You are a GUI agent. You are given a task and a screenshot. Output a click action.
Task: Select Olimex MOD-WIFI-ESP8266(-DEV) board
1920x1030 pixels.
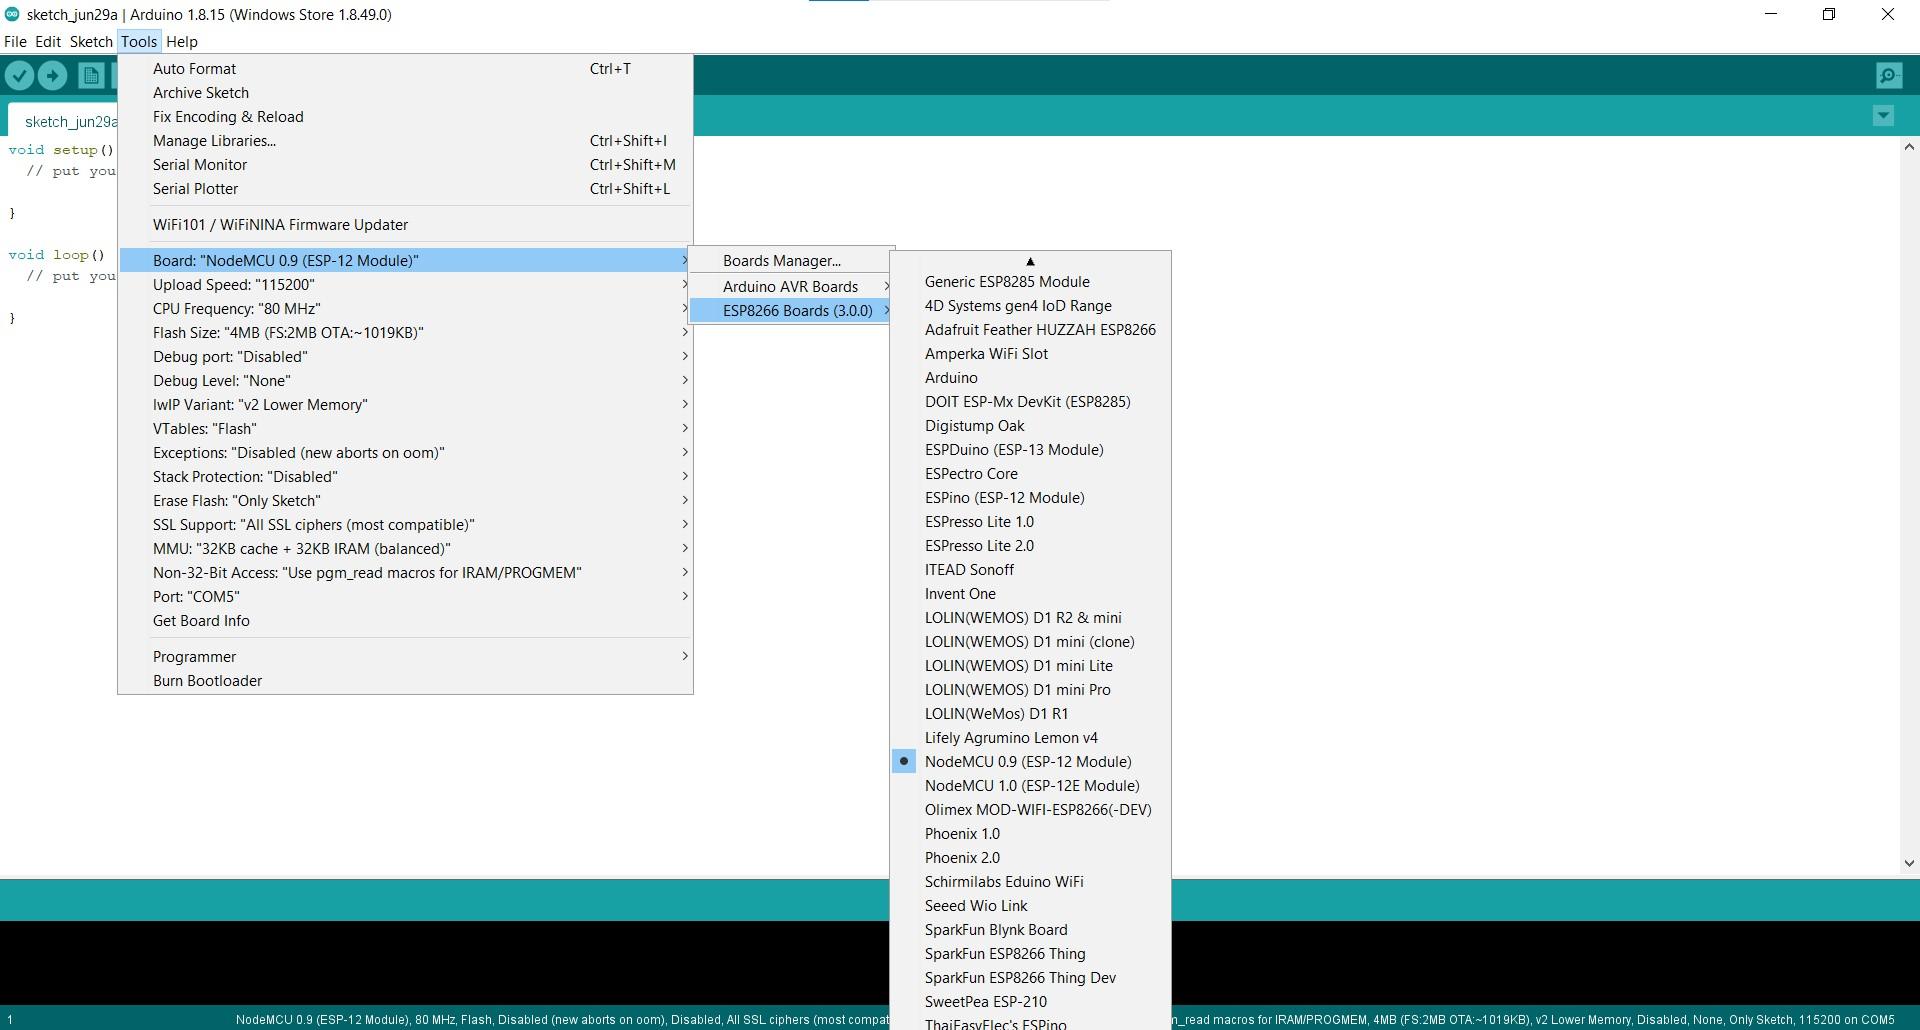click(x=1030, y=810)
